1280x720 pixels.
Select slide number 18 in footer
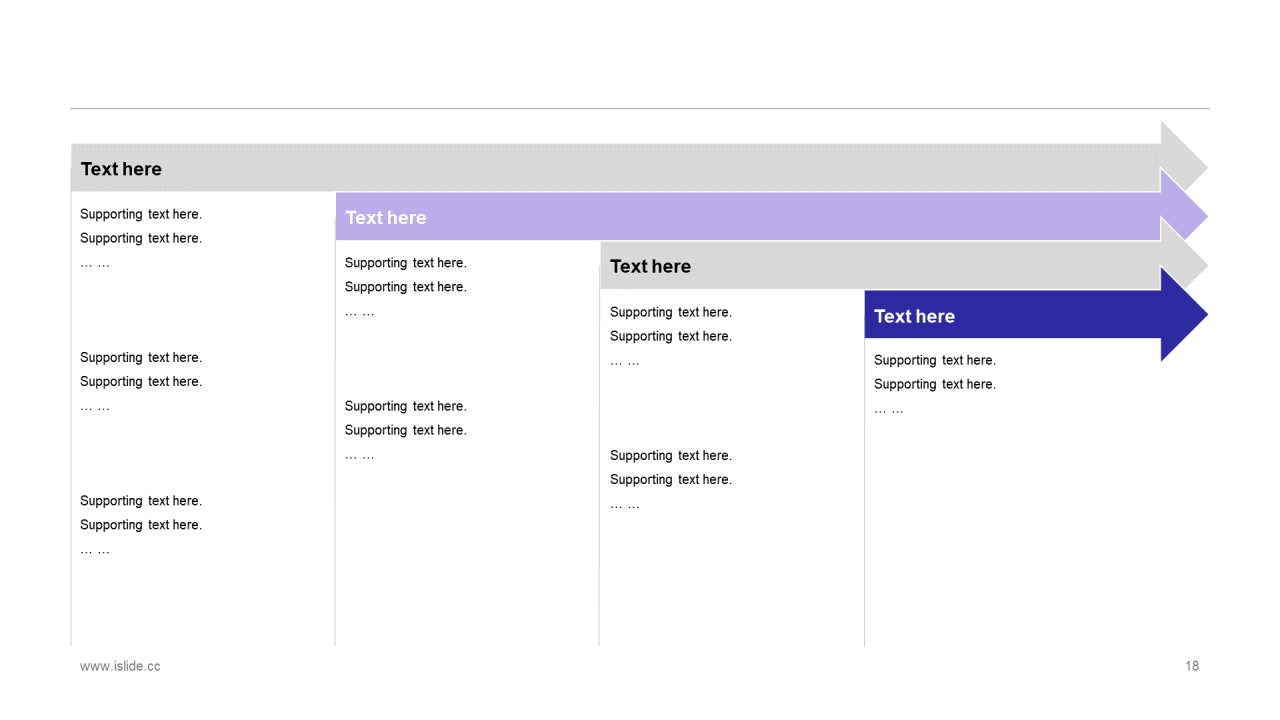tap(1192, 666)
